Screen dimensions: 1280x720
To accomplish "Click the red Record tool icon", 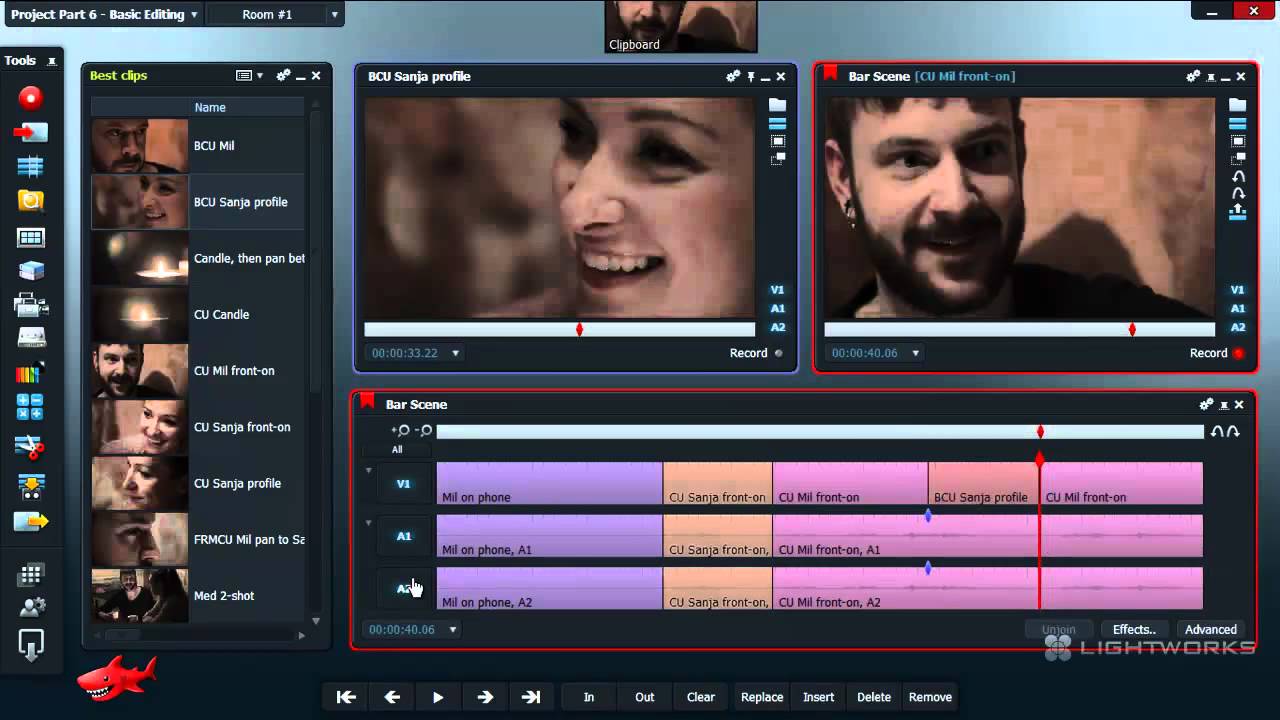I will [31, 97].
